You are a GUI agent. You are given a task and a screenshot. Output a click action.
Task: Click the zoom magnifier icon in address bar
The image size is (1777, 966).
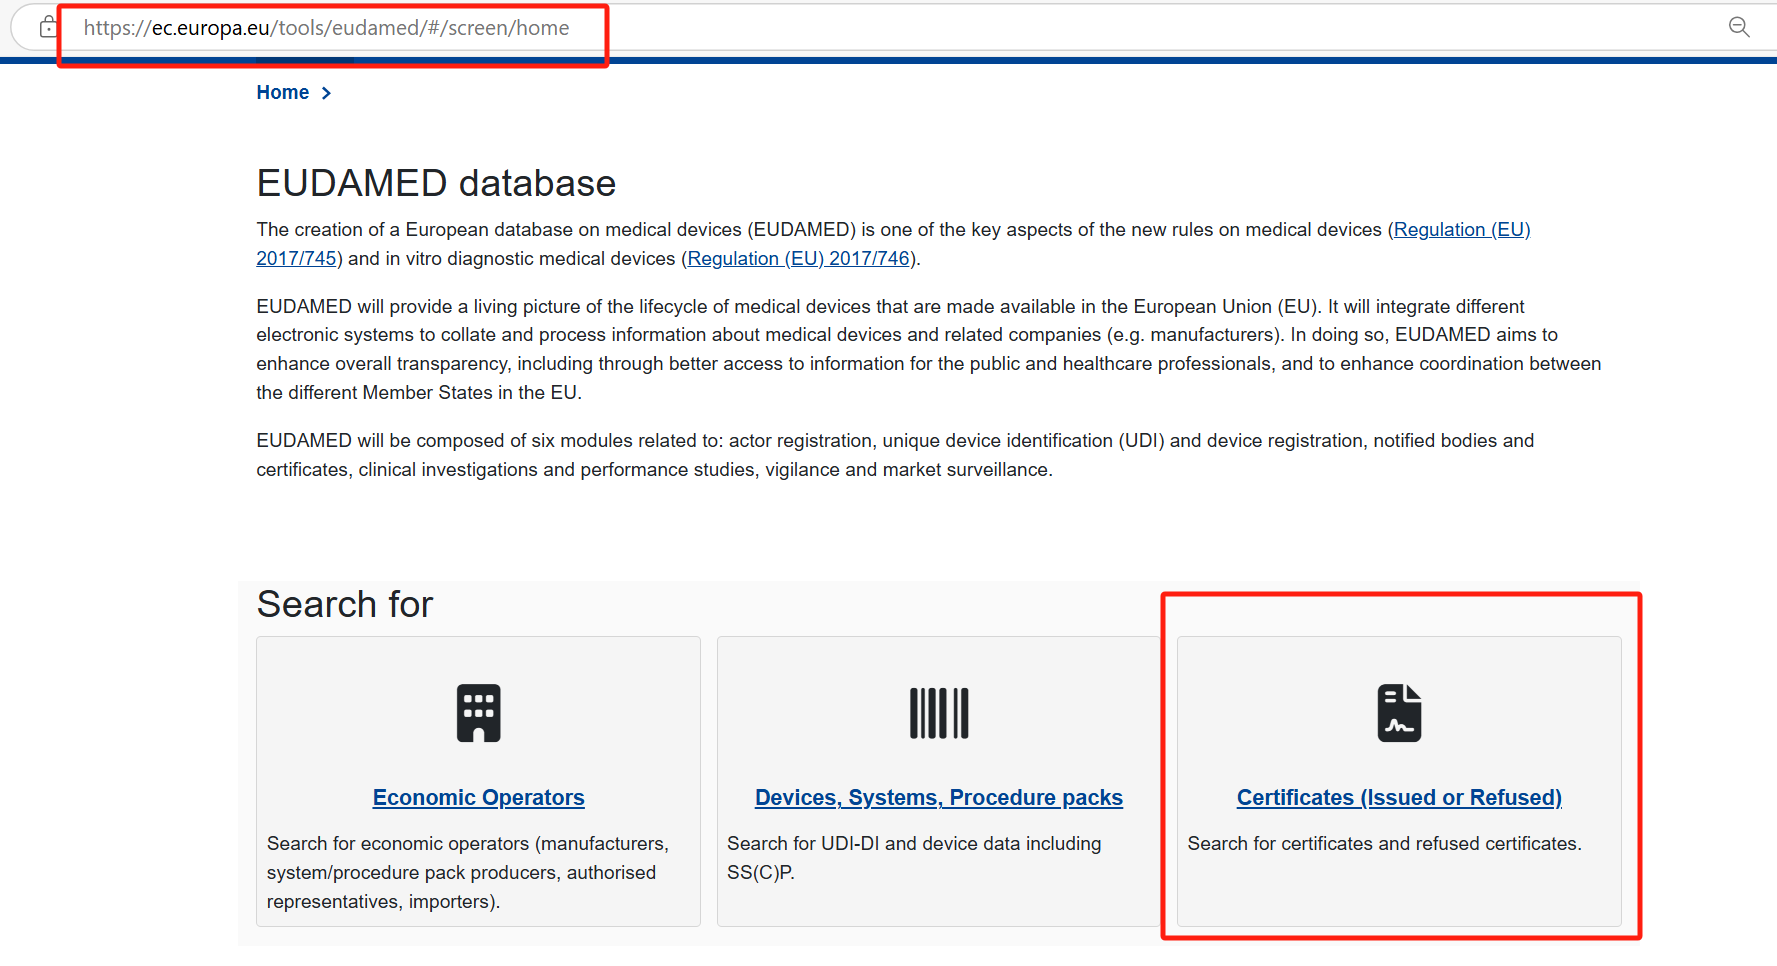pos(1739,27)
